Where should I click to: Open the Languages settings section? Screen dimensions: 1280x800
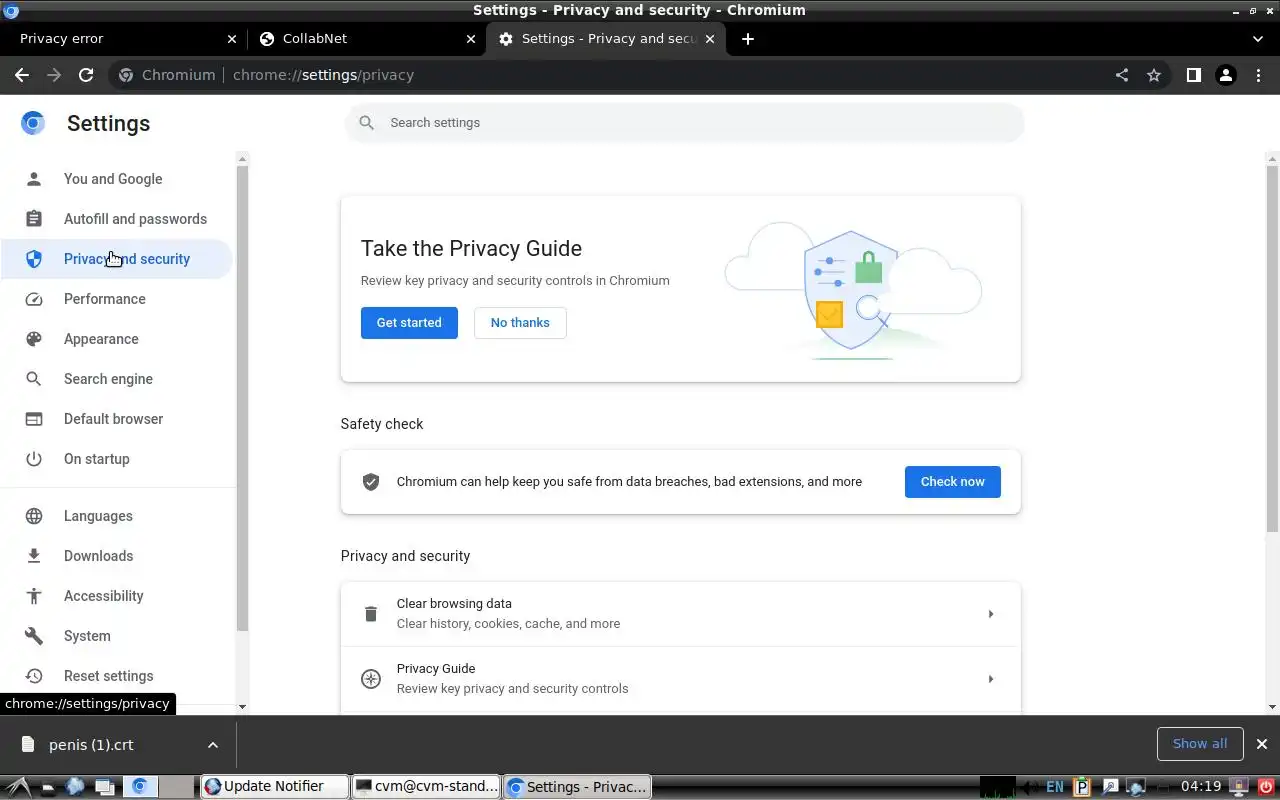116,516
